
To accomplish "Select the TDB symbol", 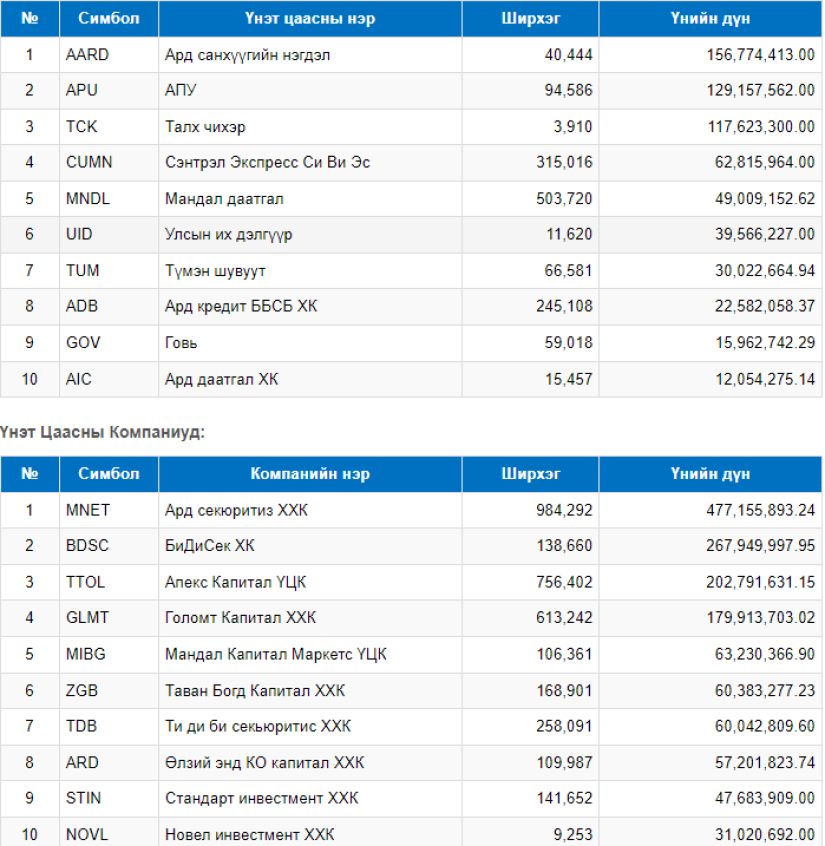I will (81, 726).
